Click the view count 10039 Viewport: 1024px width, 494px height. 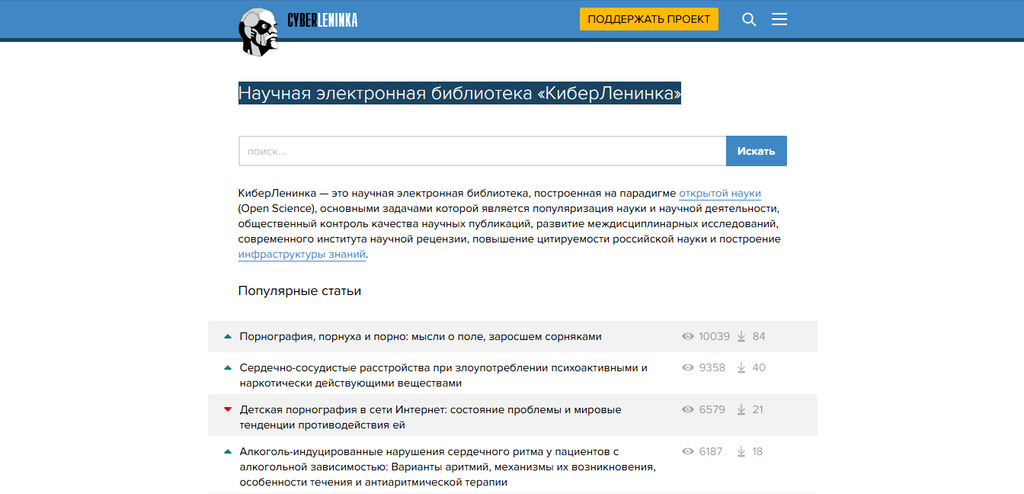click(714, 337)
